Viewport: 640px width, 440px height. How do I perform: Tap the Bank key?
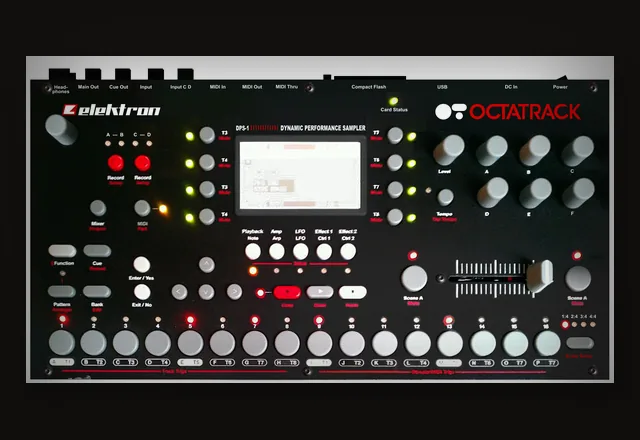click(x=97, y=291)
